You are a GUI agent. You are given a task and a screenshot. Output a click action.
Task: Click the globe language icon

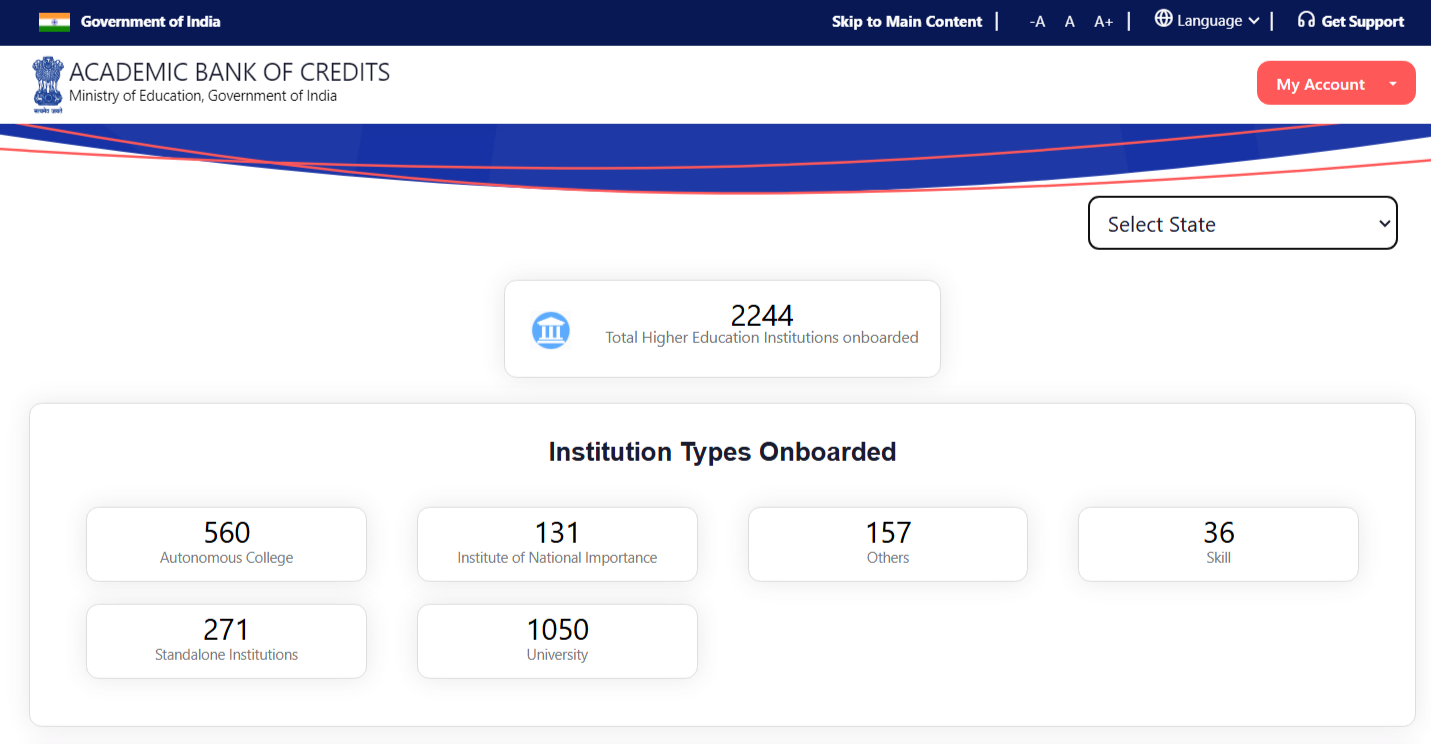pos(1163,19)
